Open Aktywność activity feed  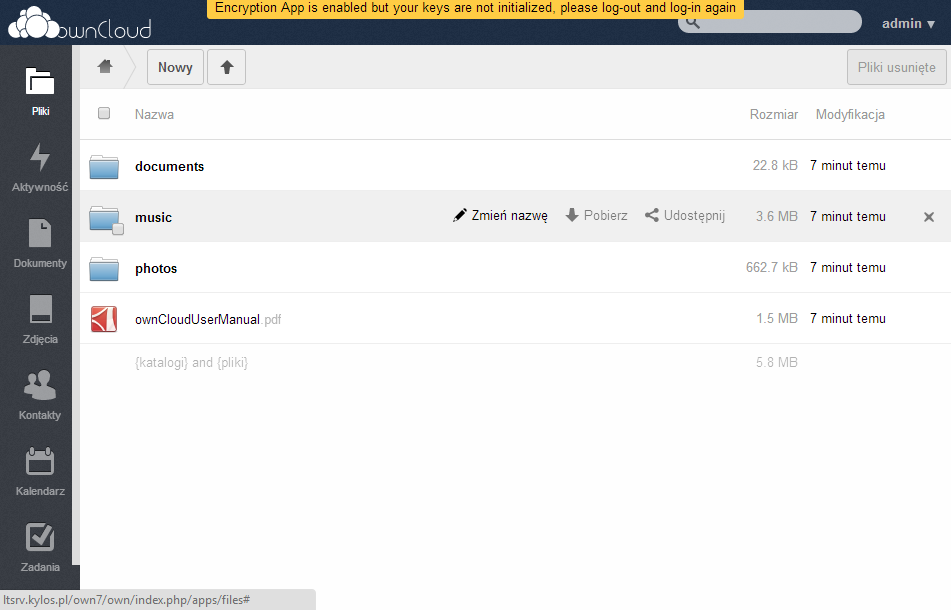[x=40, y=167]
